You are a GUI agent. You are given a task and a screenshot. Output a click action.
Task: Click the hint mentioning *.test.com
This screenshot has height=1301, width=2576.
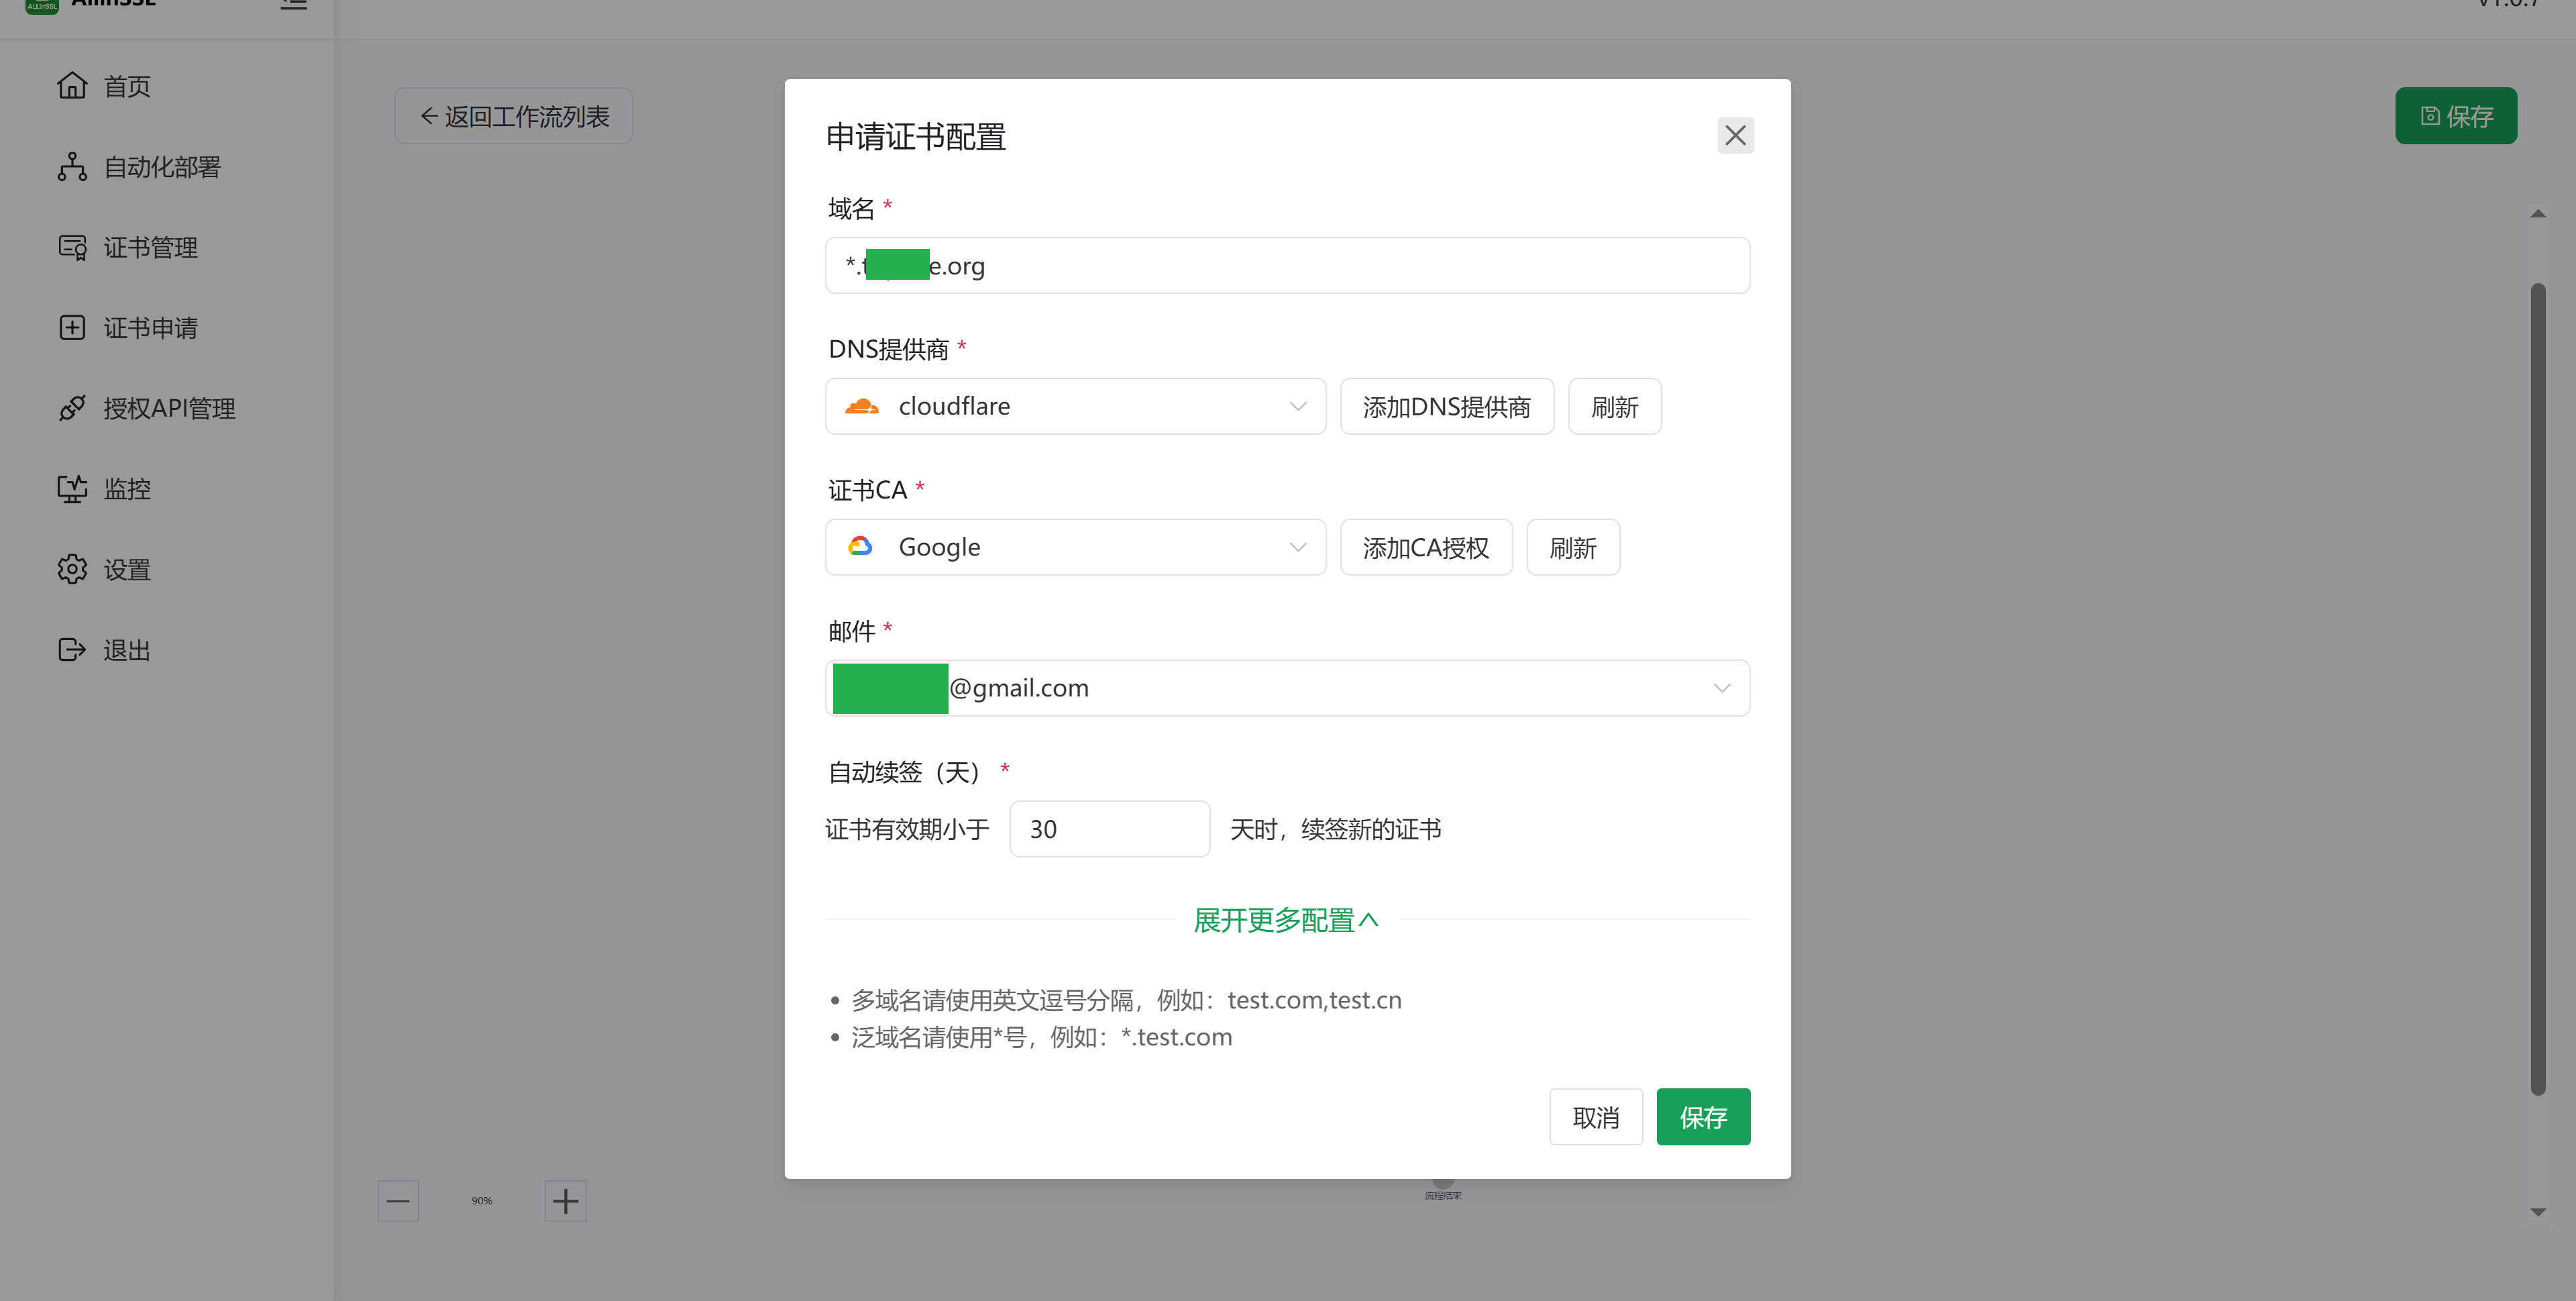(x=1041, y=1037)
